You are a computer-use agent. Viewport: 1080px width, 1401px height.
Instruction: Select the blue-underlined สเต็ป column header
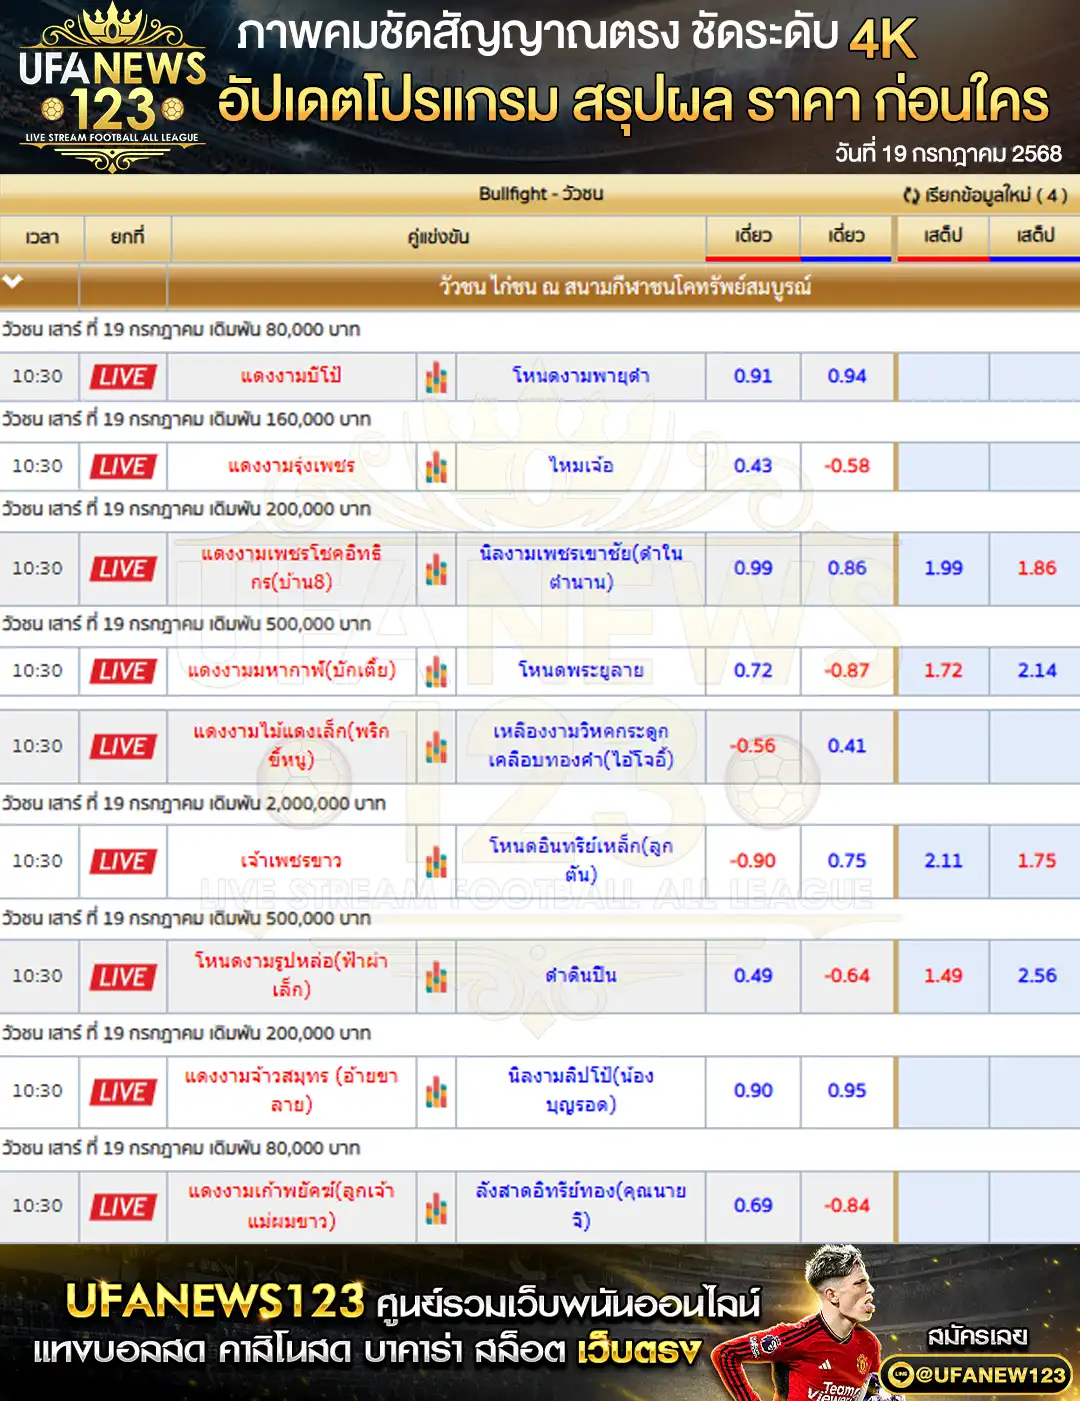(1035, 236)
